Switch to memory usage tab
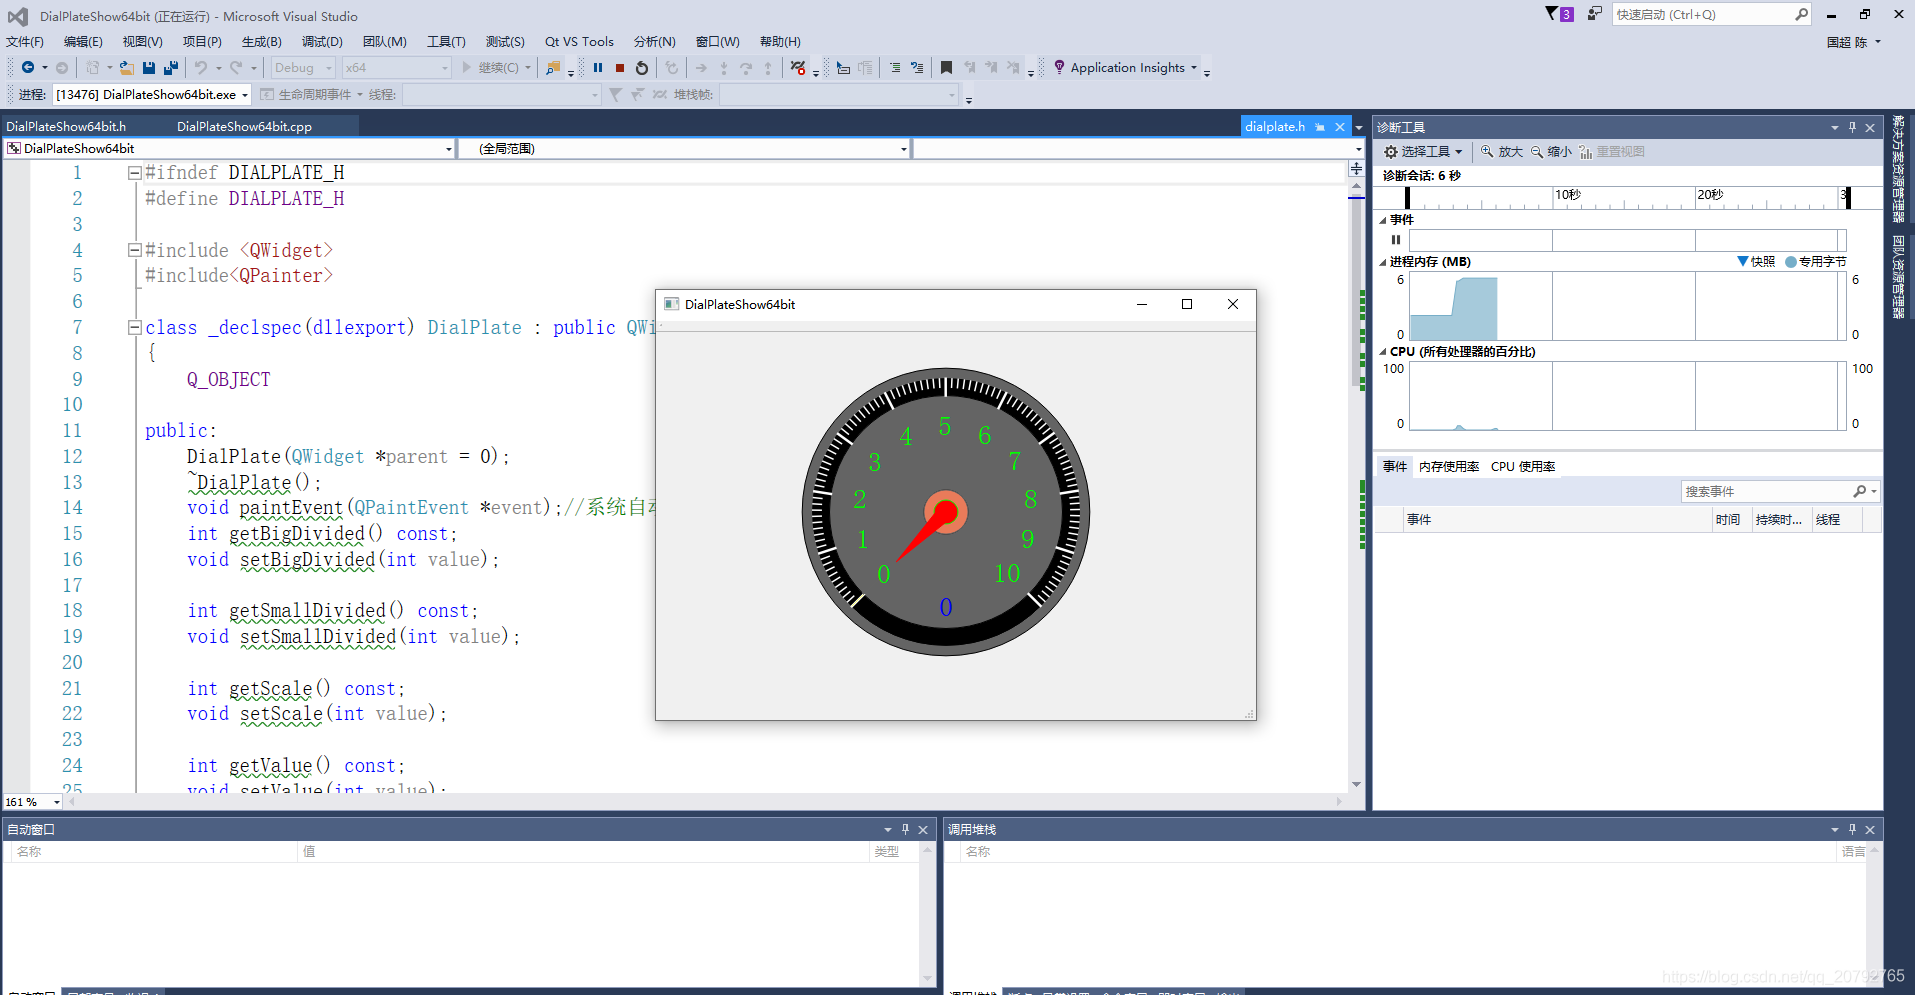 [1449, 467]
